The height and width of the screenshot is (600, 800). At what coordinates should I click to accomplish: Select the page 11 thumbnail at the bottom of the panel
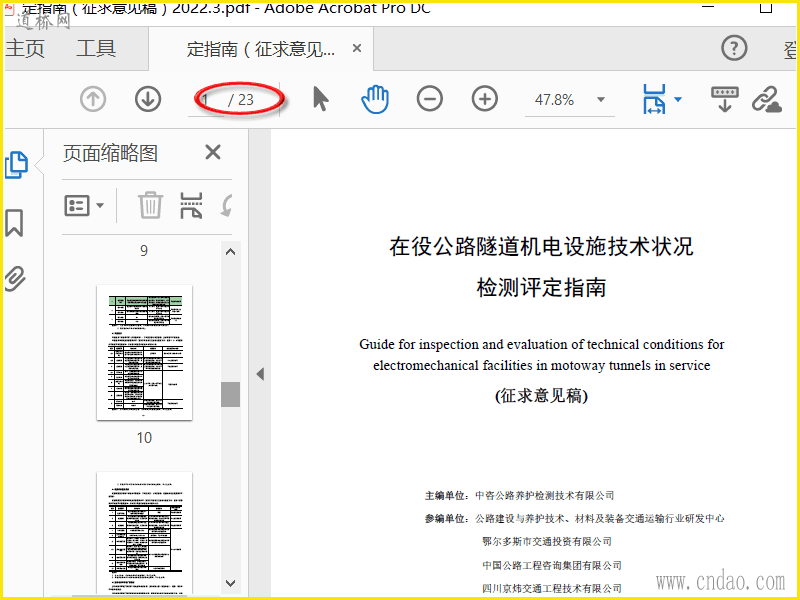[x=144, y=533]
